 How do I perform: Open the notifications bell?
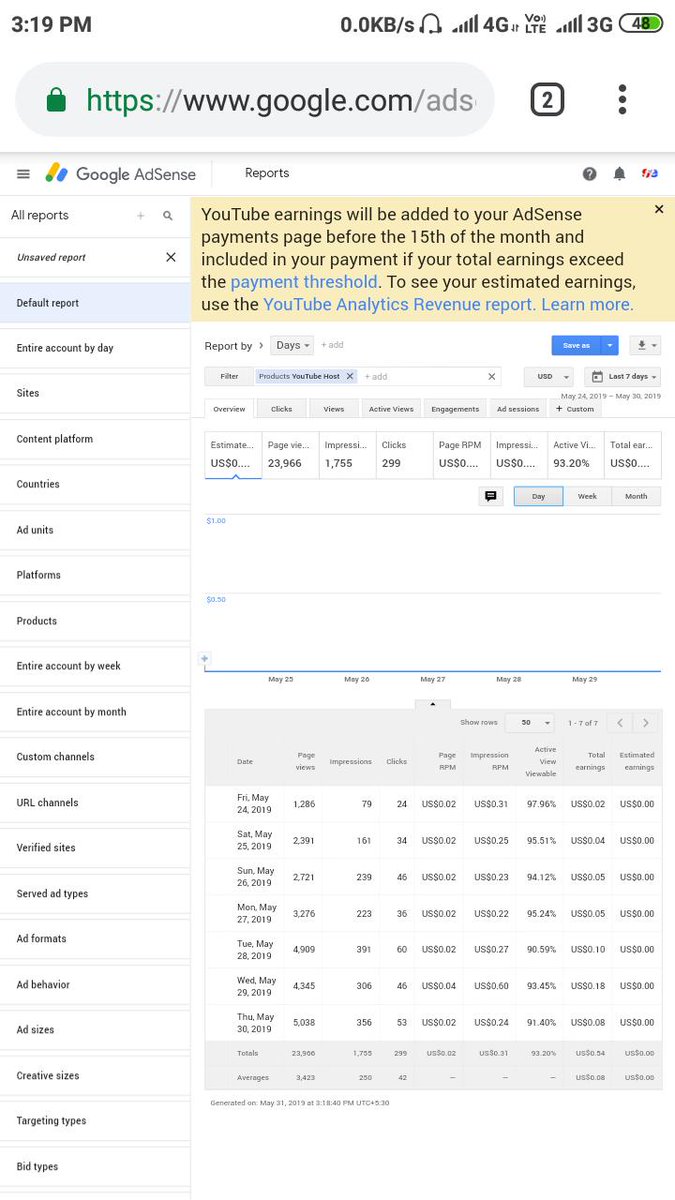click(x=619, y=174)
